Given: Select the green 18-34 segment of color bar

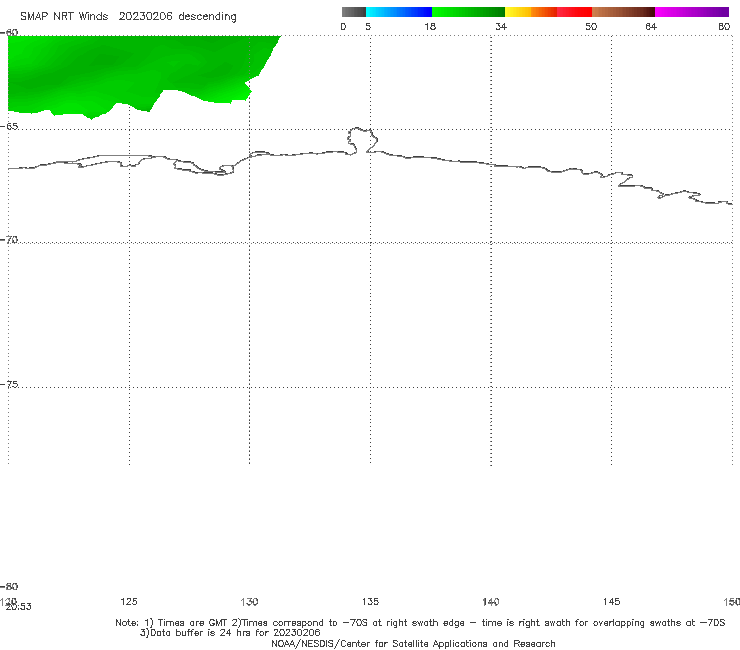Looking at the screenshot, I should [x=468, y=12].
